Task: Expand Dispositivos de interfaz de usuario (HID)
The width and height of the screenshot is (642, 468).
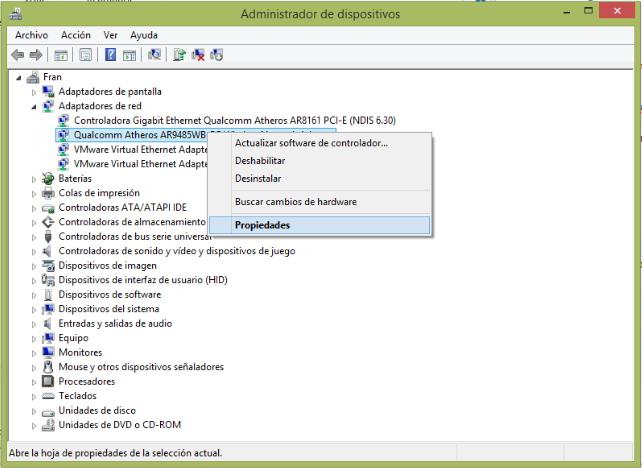Action: (x=34, y=280)
